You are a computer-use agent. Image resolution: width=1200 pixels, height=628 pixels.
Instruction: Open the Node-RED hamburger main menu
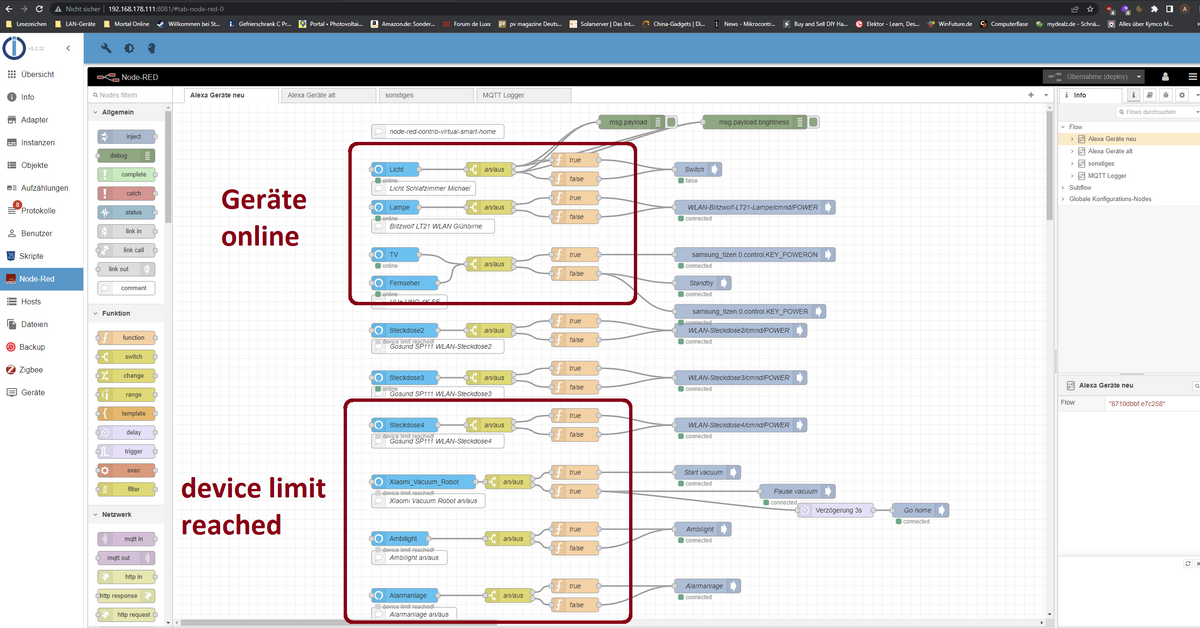point(1191,76)
